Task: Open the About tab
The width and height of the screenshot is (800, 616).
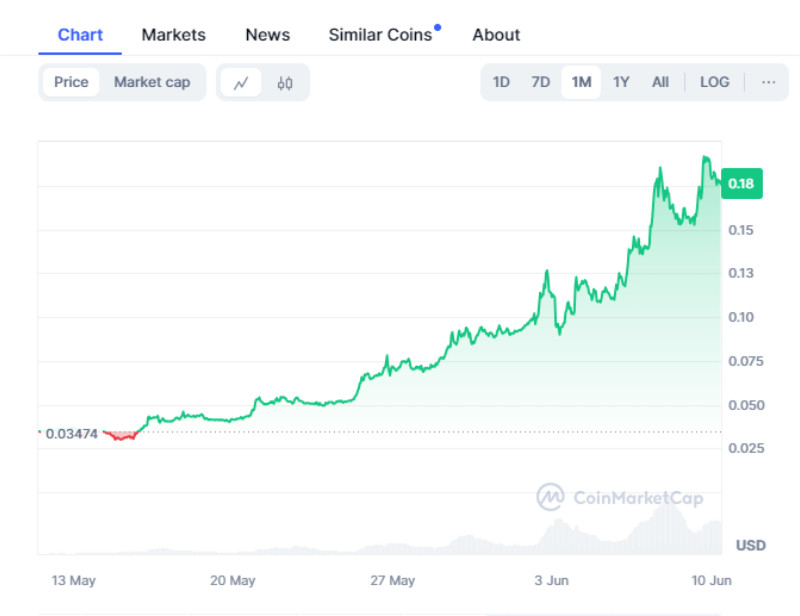Action: coord(496,35)
